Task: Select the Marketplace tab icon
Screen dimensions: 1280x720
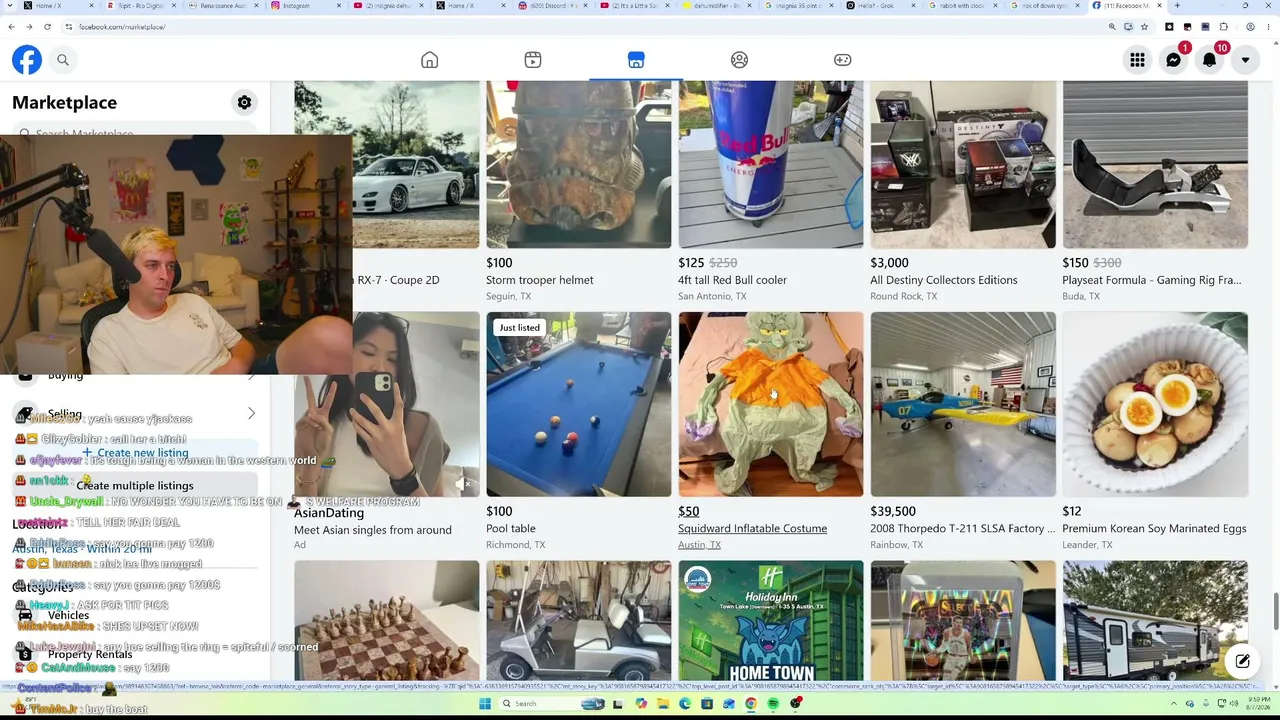Action: tap(636, 60)
